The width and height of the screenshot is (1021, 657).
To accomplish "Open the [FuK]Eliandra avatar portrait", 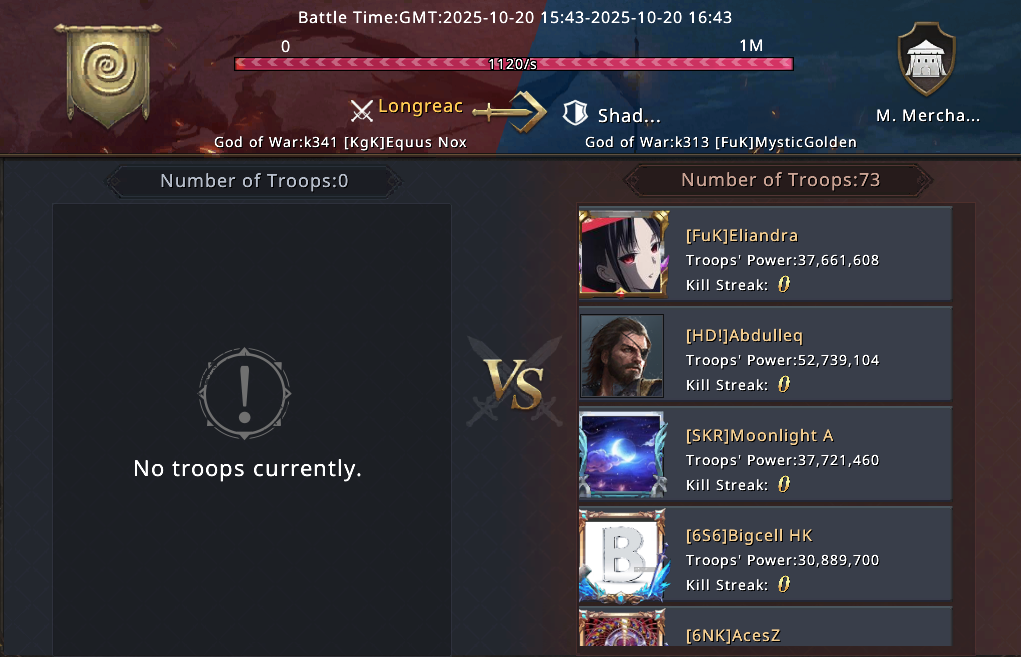I will pos(623,254).
